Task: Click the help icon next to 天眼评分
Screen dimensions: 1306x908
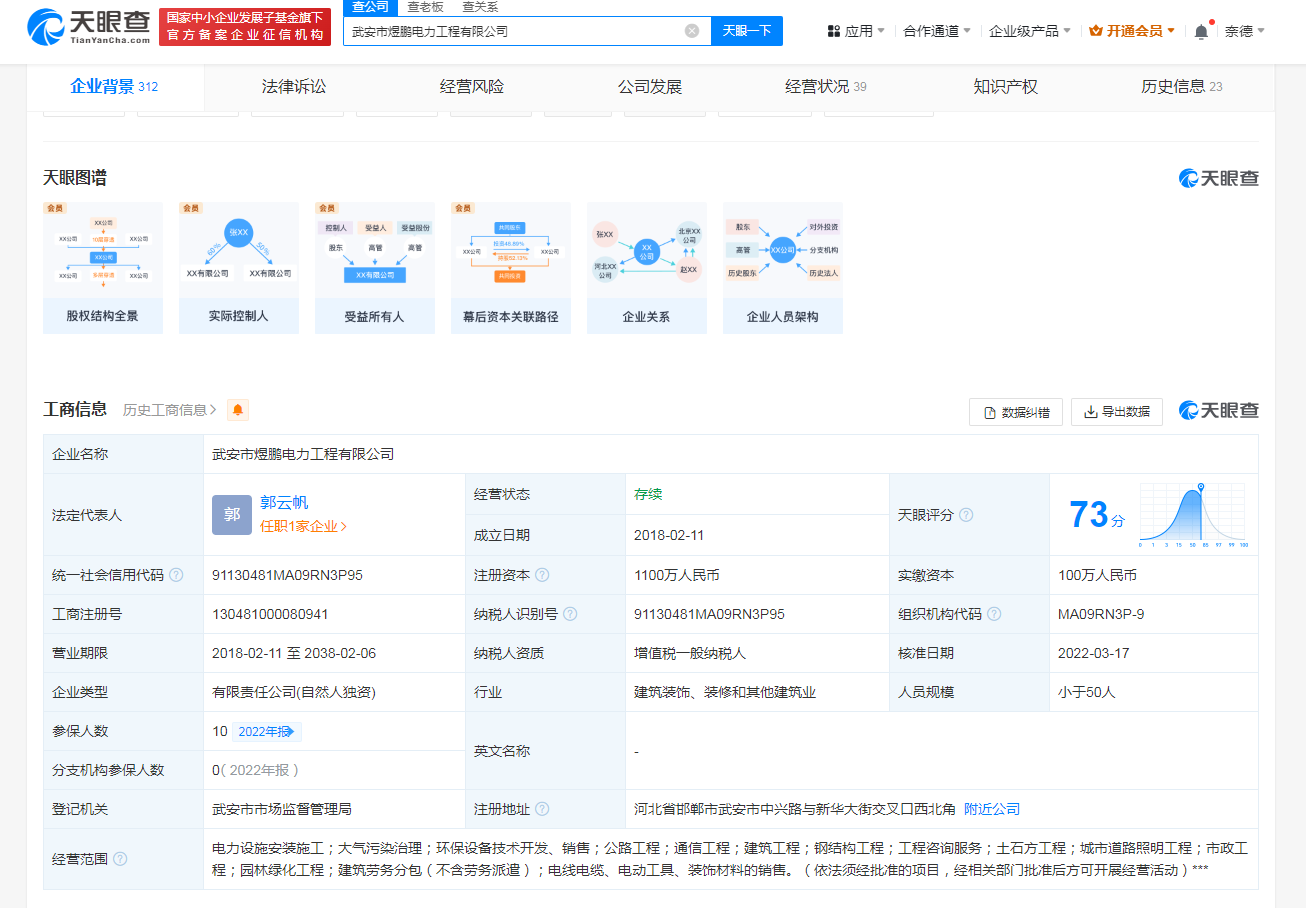Action: click(x=966, y=515)
